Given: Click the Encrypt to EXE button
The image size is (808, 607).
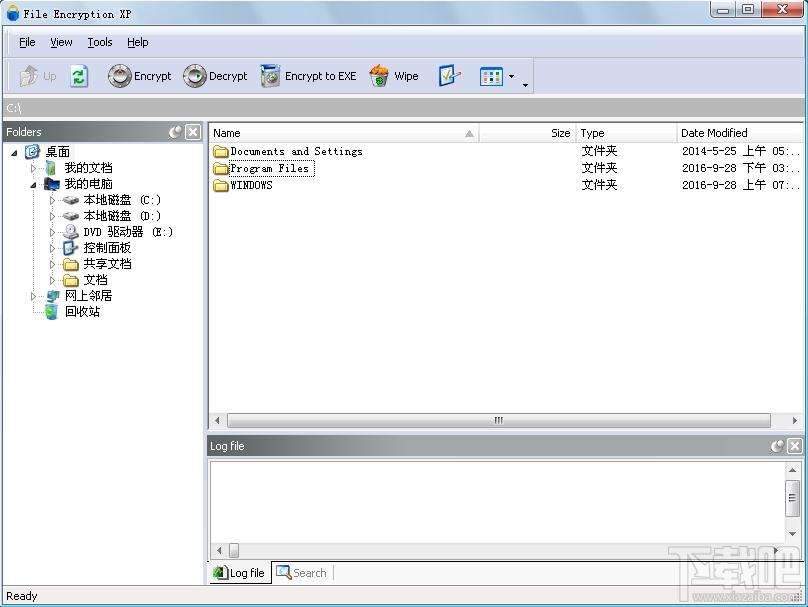Looking at the screenshot, I should pyautogui.click(x=308, y=76).
